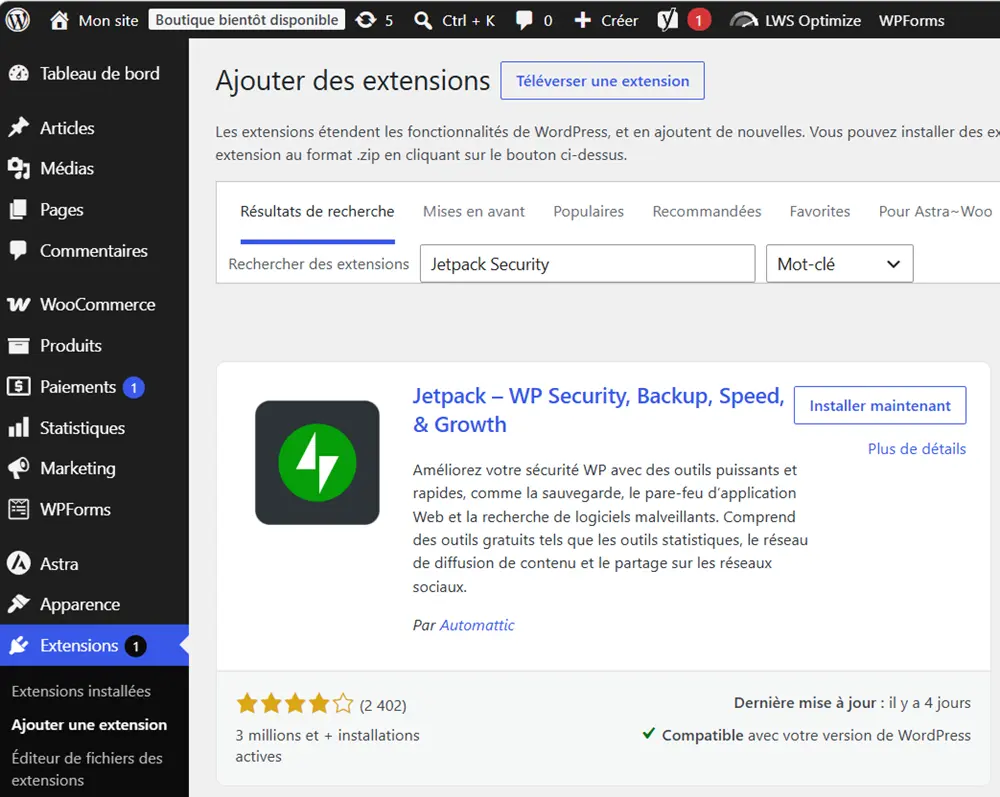The width and height of the screenshot is (1000, 797).
Task: Open the Pour Astra~Woo tab
Action: 935,212
